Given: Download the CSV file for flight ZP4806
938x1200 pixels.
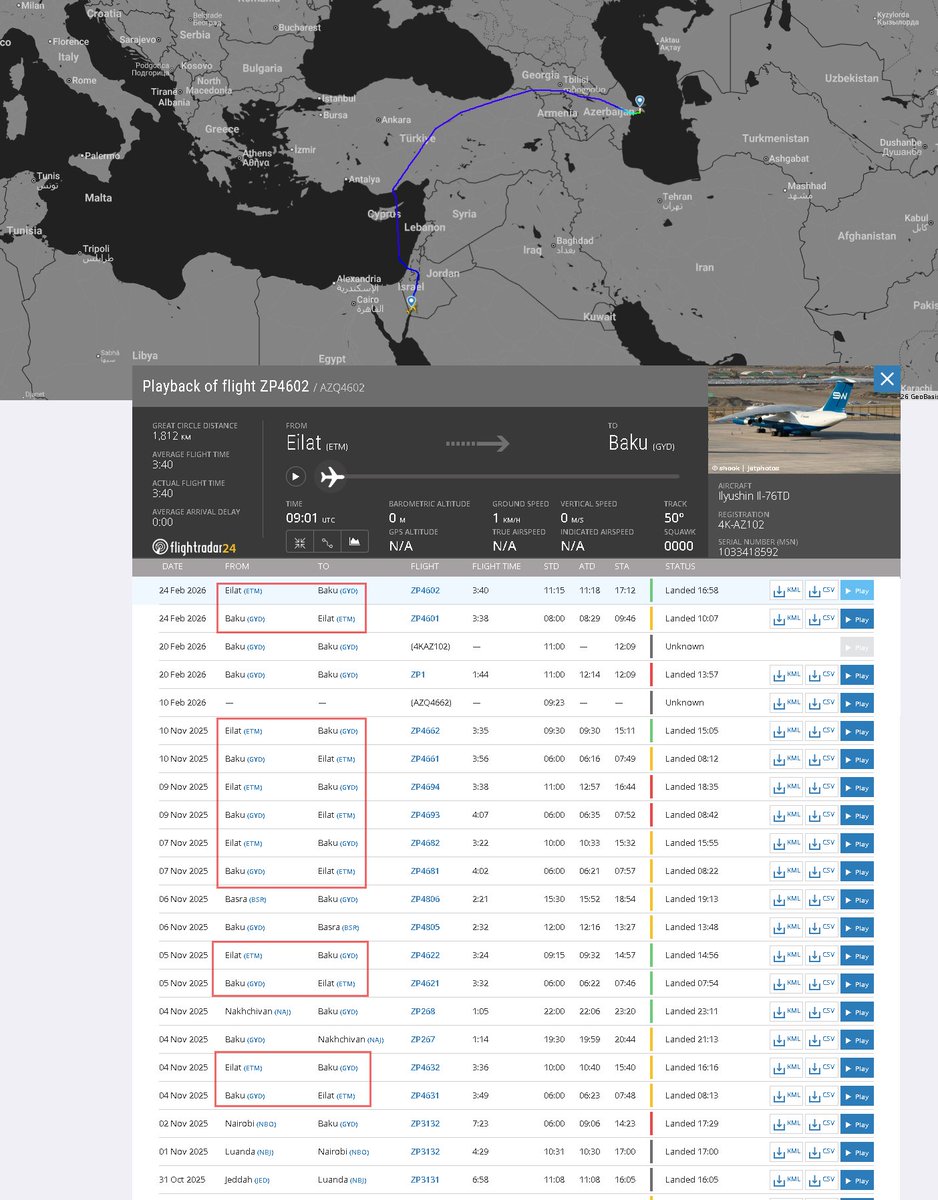Looking at the screenshot, I should point(821,899).
